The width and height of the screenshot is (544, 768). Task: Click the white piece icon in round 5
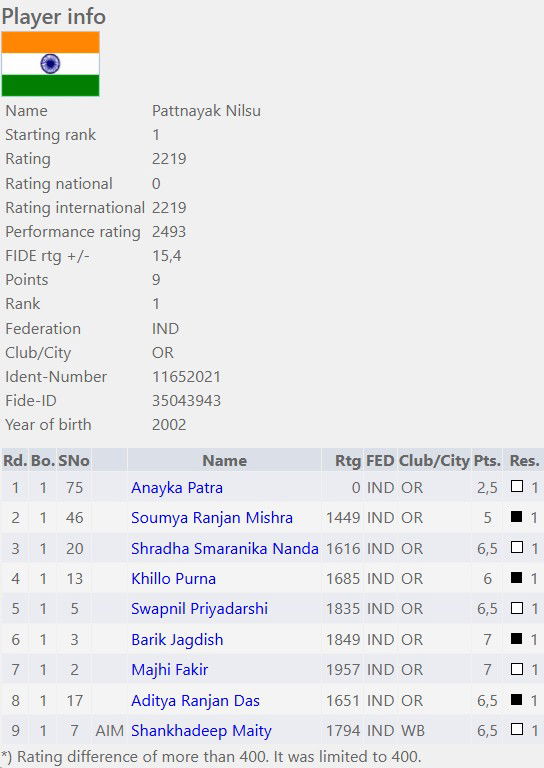coord(517,608)
